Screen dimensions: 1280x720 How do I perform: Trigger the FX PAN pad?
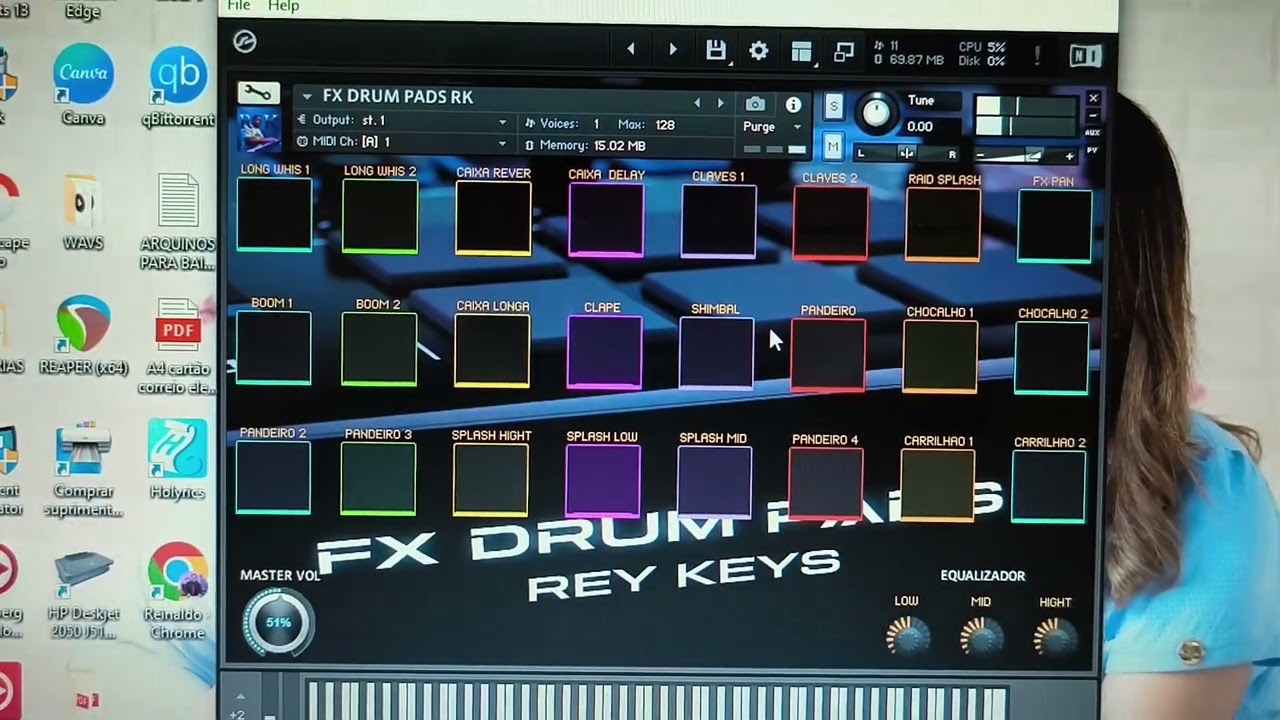click(x=1055, y=227)
